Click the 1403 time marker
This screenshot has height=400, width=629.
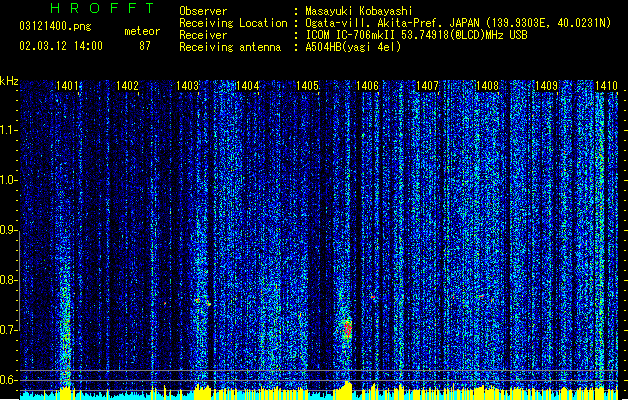tap(187, 85)
